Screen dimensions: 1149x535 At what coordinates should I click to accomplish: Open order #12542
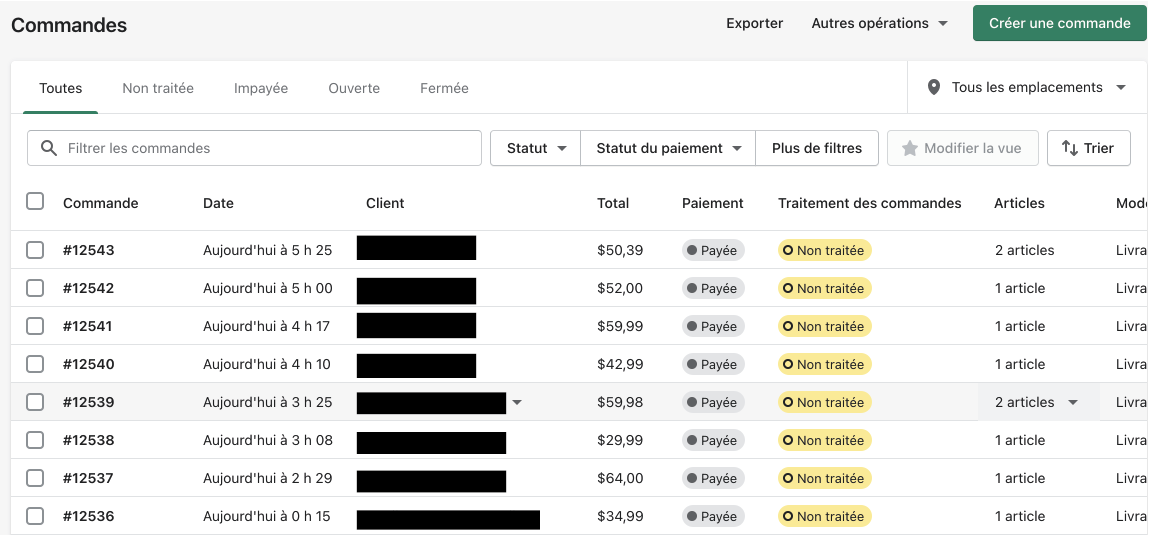[89, 289]
